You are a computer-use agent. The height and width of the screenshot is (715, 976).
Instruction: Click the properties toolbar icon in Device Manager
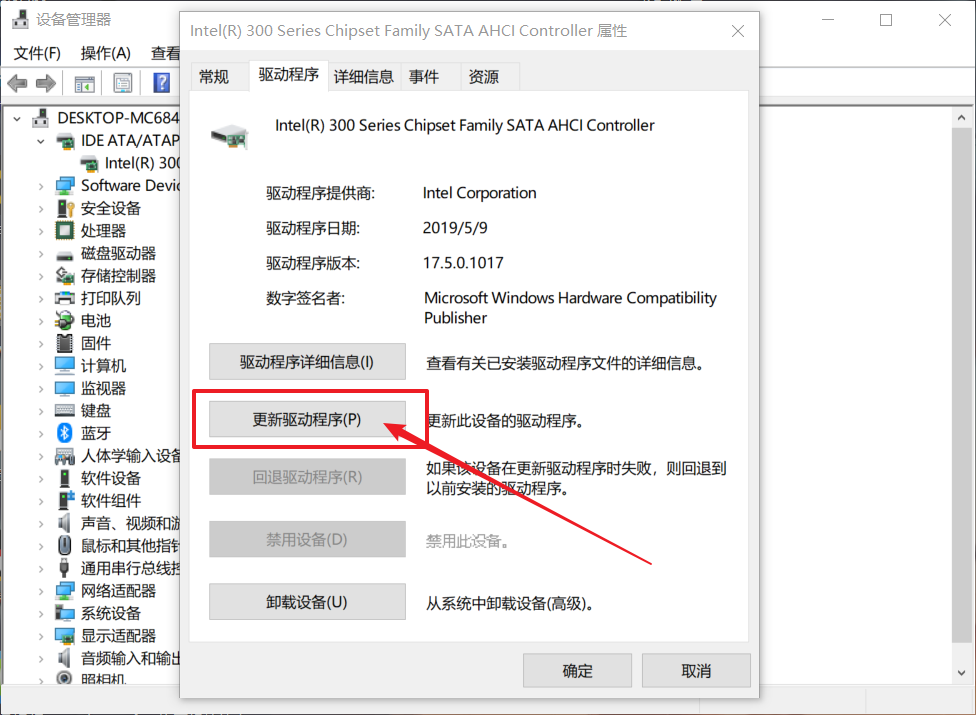[123, 83]
